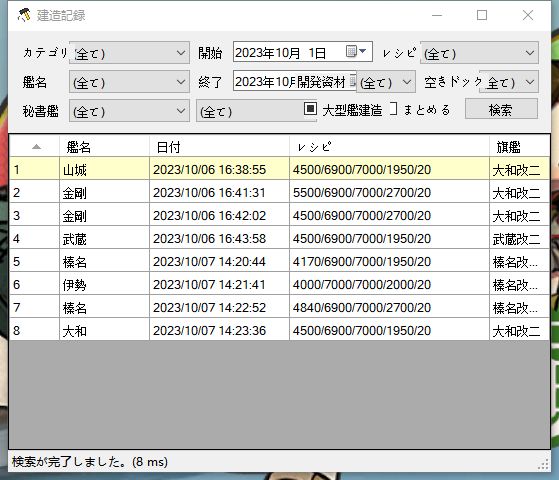Expand the 空きドック dropdown
The image size is (559, 480).
point(509,82)
